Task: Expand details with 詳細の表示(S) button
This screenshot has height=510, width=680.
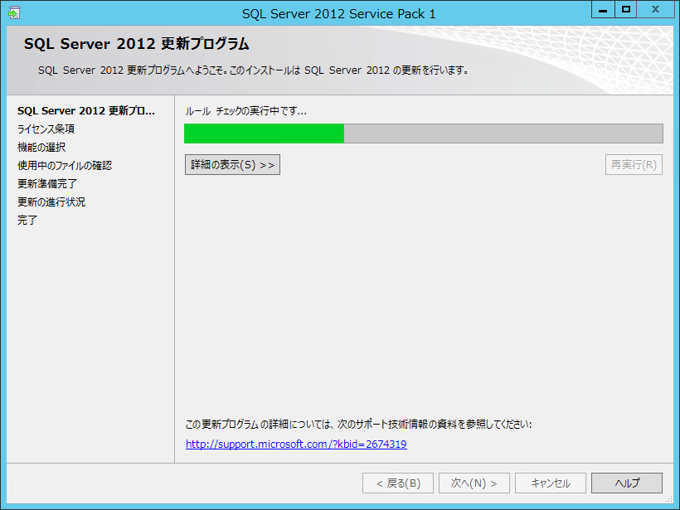Action: pos(232,165)
